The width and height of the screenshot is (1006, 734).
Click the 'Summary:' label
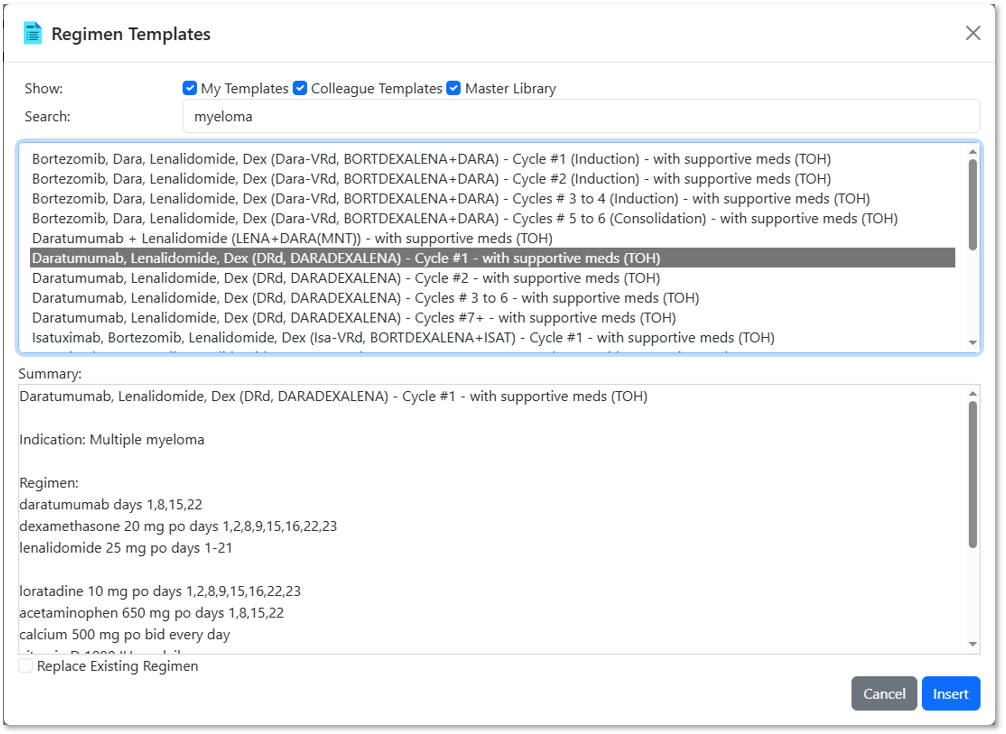pos(50,373)
